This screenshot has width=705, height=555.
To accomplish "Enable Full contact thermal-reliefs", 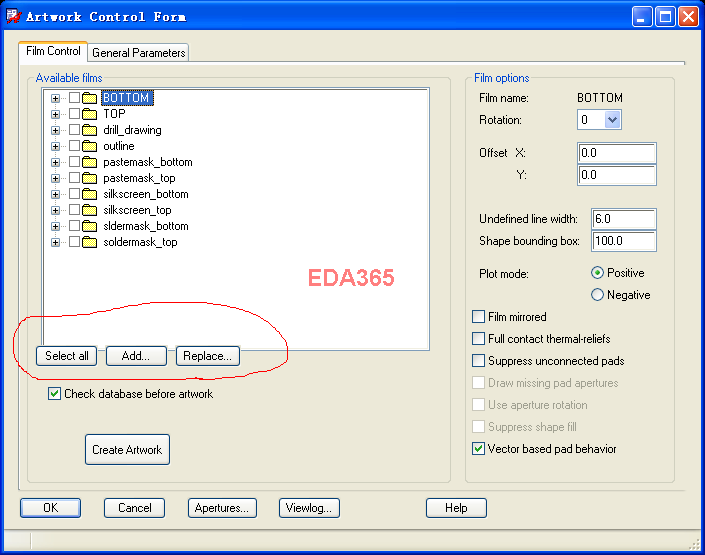I will [x=478, y=339].
